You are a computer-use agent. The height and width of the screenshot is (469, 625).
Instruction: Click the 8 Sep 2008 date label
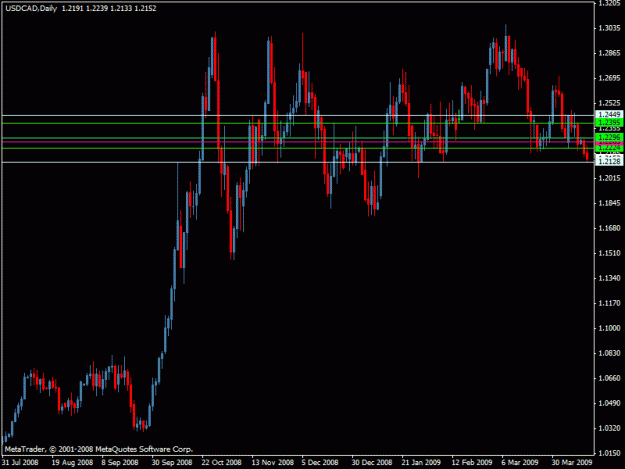(x=120, y=462)
